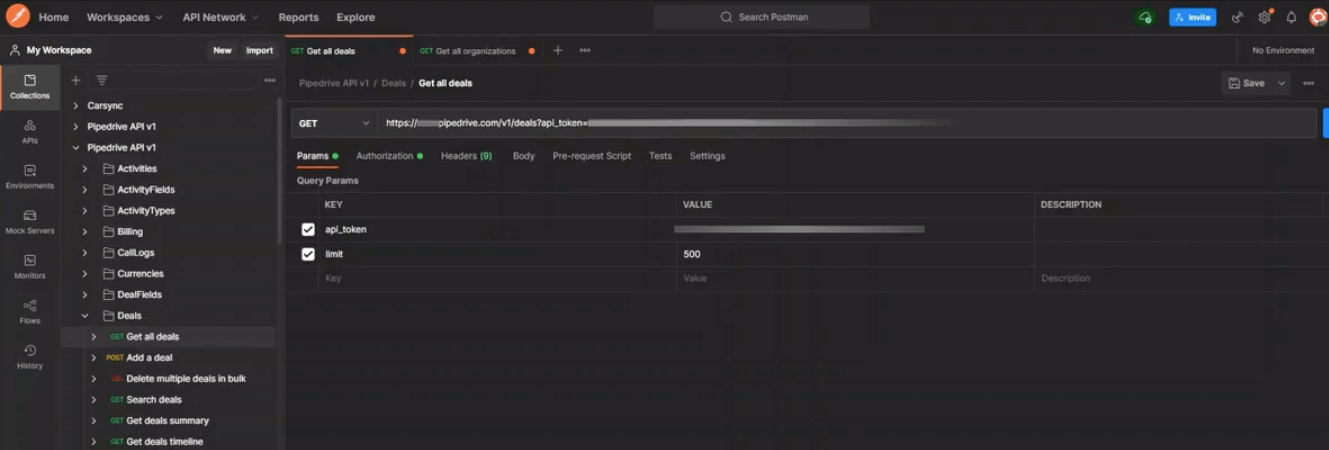Collapse the Deals folder
The height and width of the screenshot is (450, 1329).
pyautogui.click(x=85, y=316)
